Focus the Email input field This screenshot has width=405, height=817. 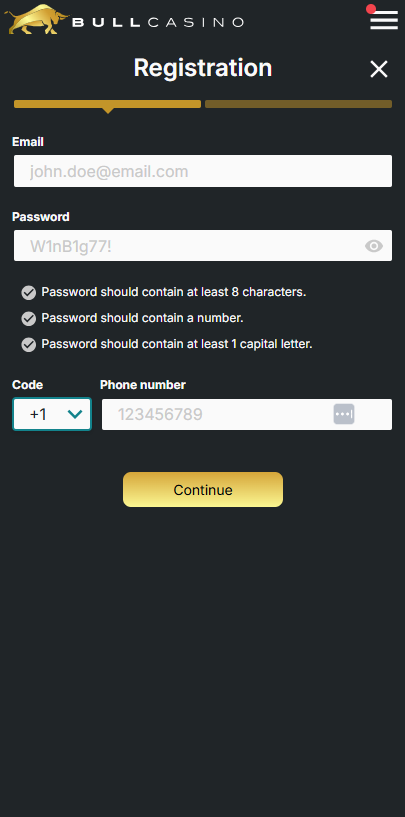click(203, 171)
